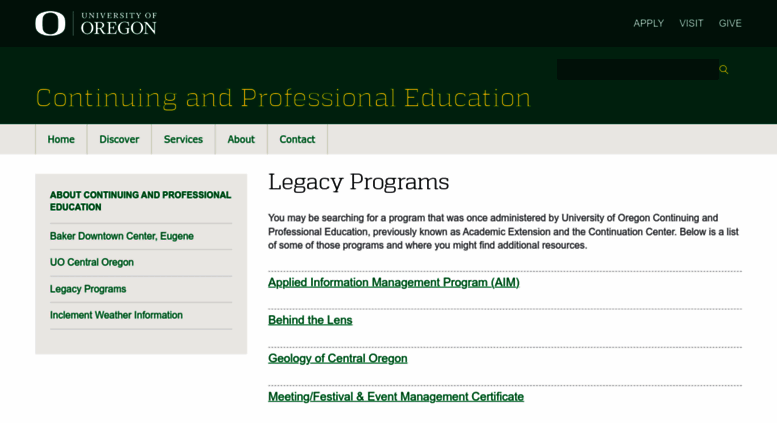This screenshot has width=777, height=423.
Task: Open the Contact menu item
Action: (297, 139)
